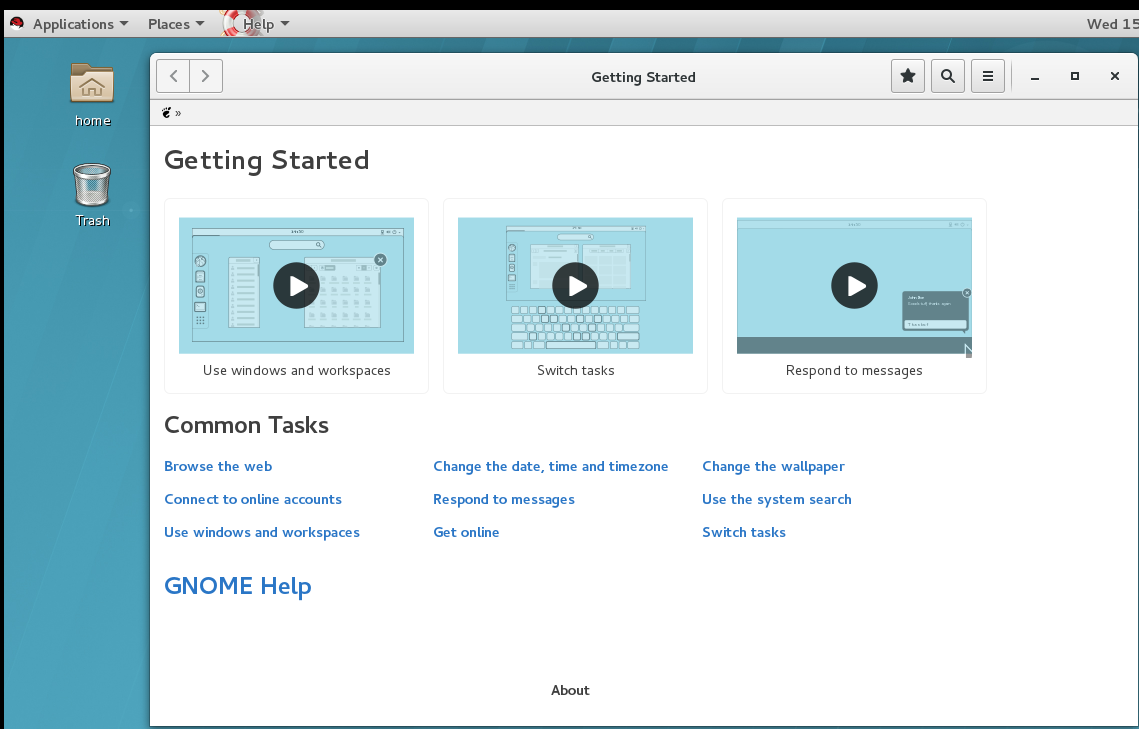Go back with the left arrow button
This screenshot has width=1139, height=729.
(173, 76)
